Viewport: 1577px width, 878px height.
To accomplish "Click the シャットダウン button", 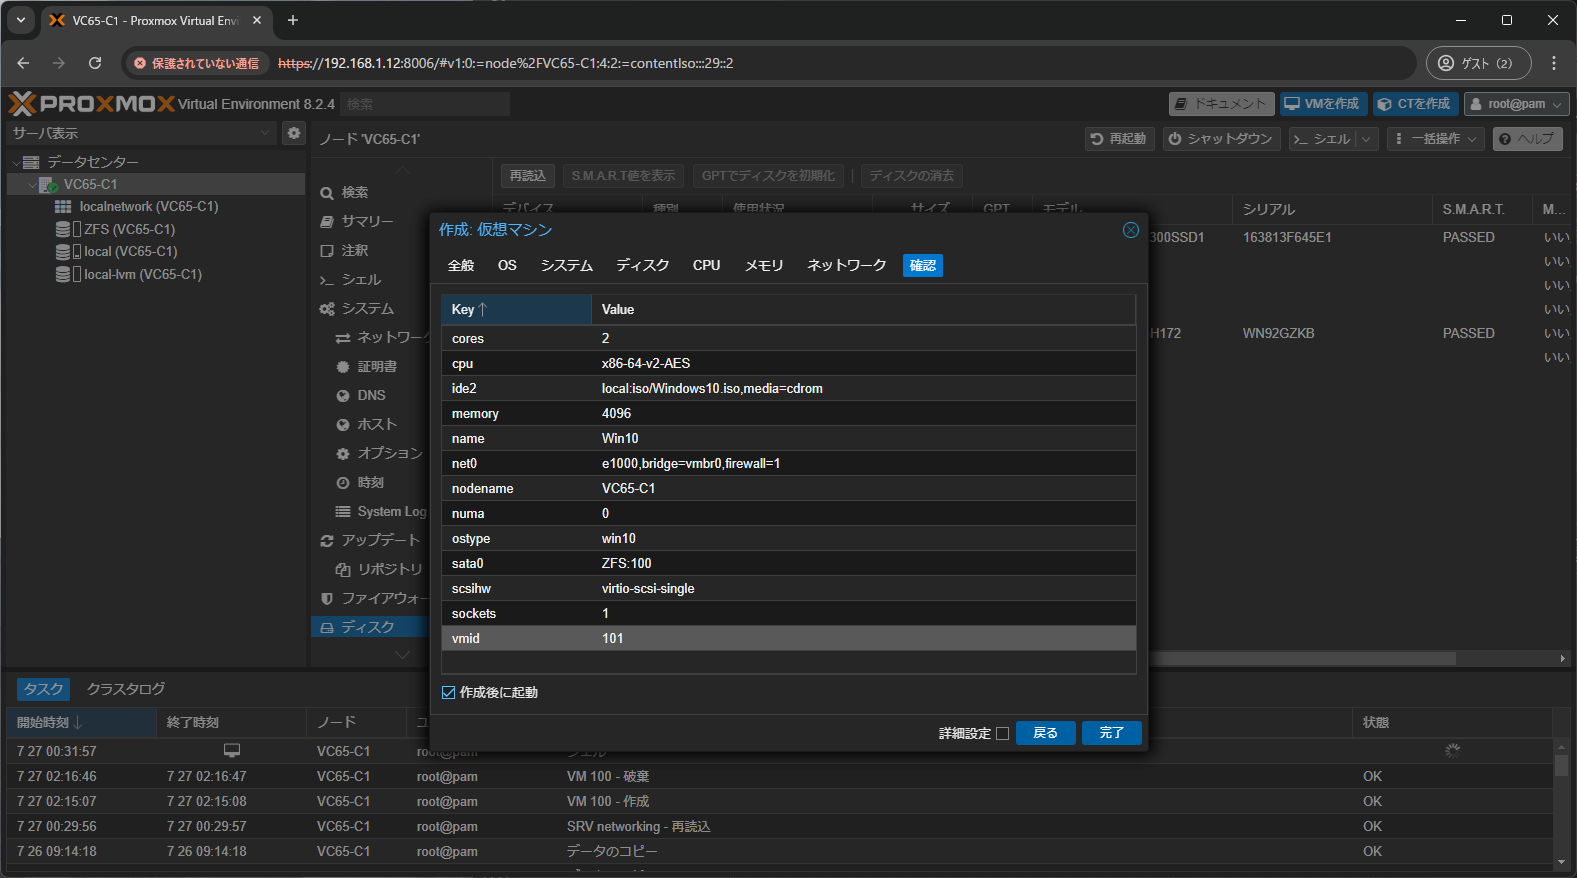I will point(1222,139).
